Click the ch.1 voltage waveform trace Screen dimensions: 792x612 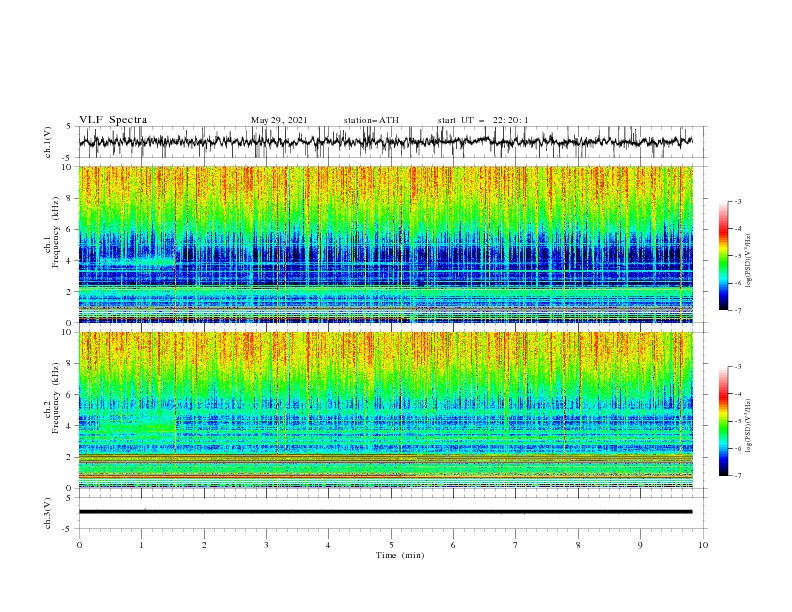(385, 141)
